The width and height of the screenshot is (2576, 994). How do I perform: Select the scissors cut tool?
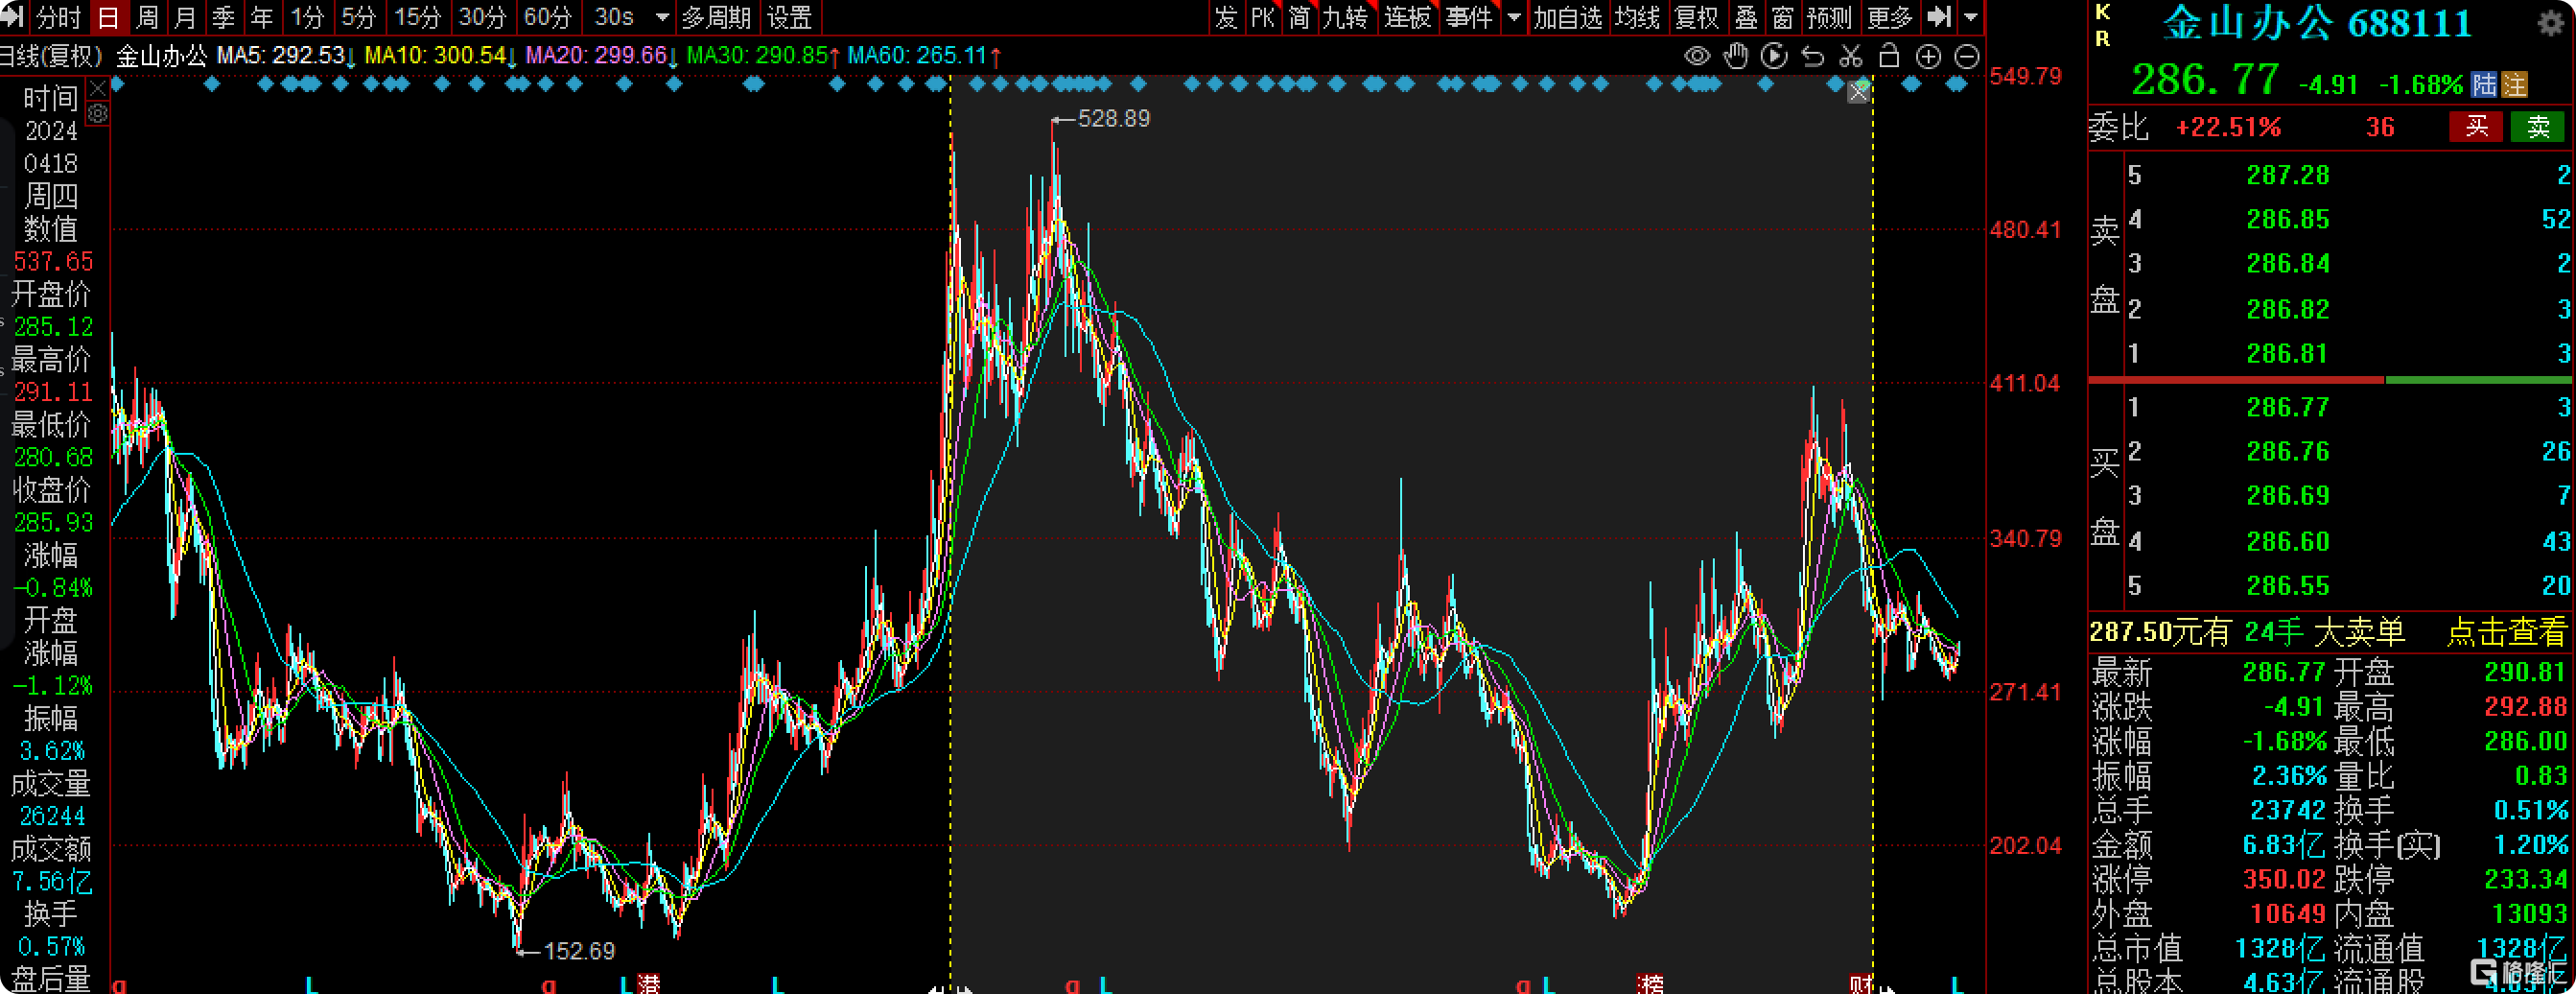1851,56
